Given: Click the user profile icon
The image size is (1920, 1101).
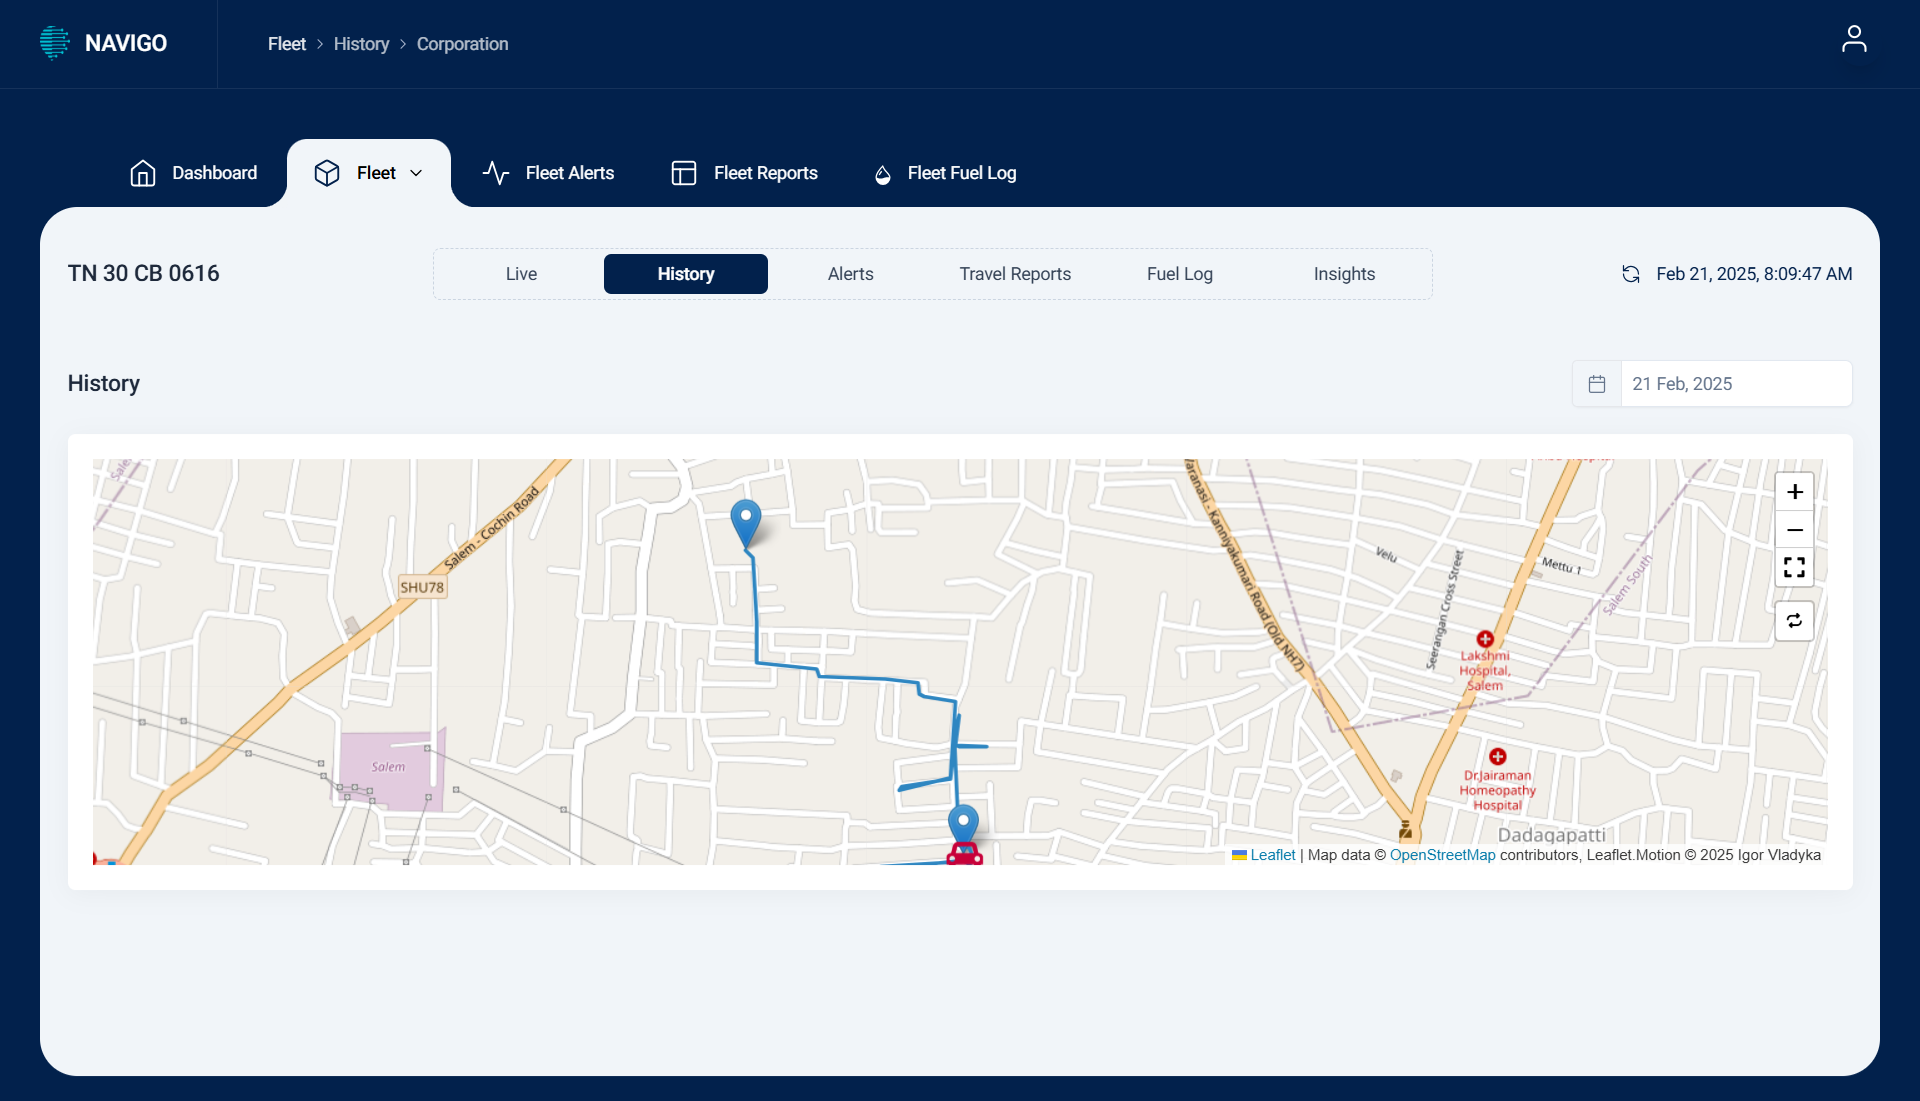Looking at the screenshot, I should click(1853, 40).
